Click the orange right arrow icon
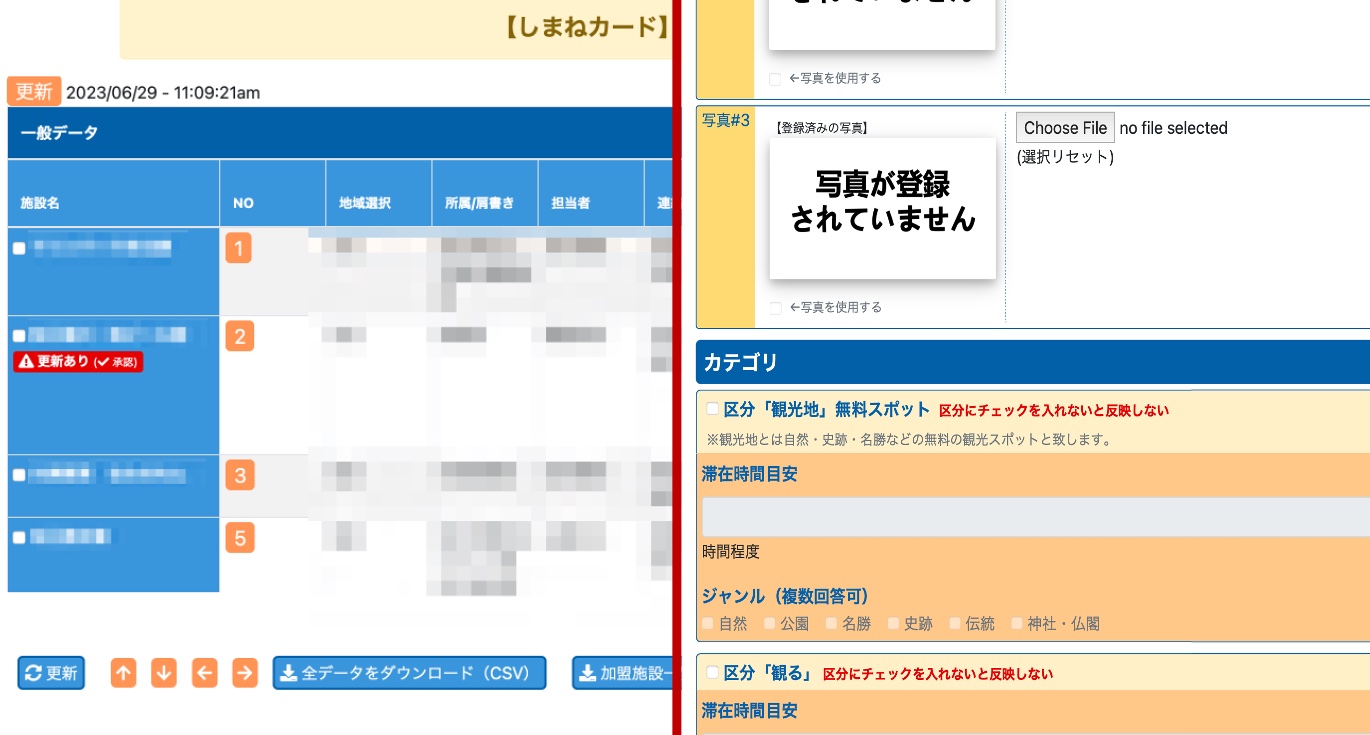This screenshot has height=735, width=1370. (245, 673)
